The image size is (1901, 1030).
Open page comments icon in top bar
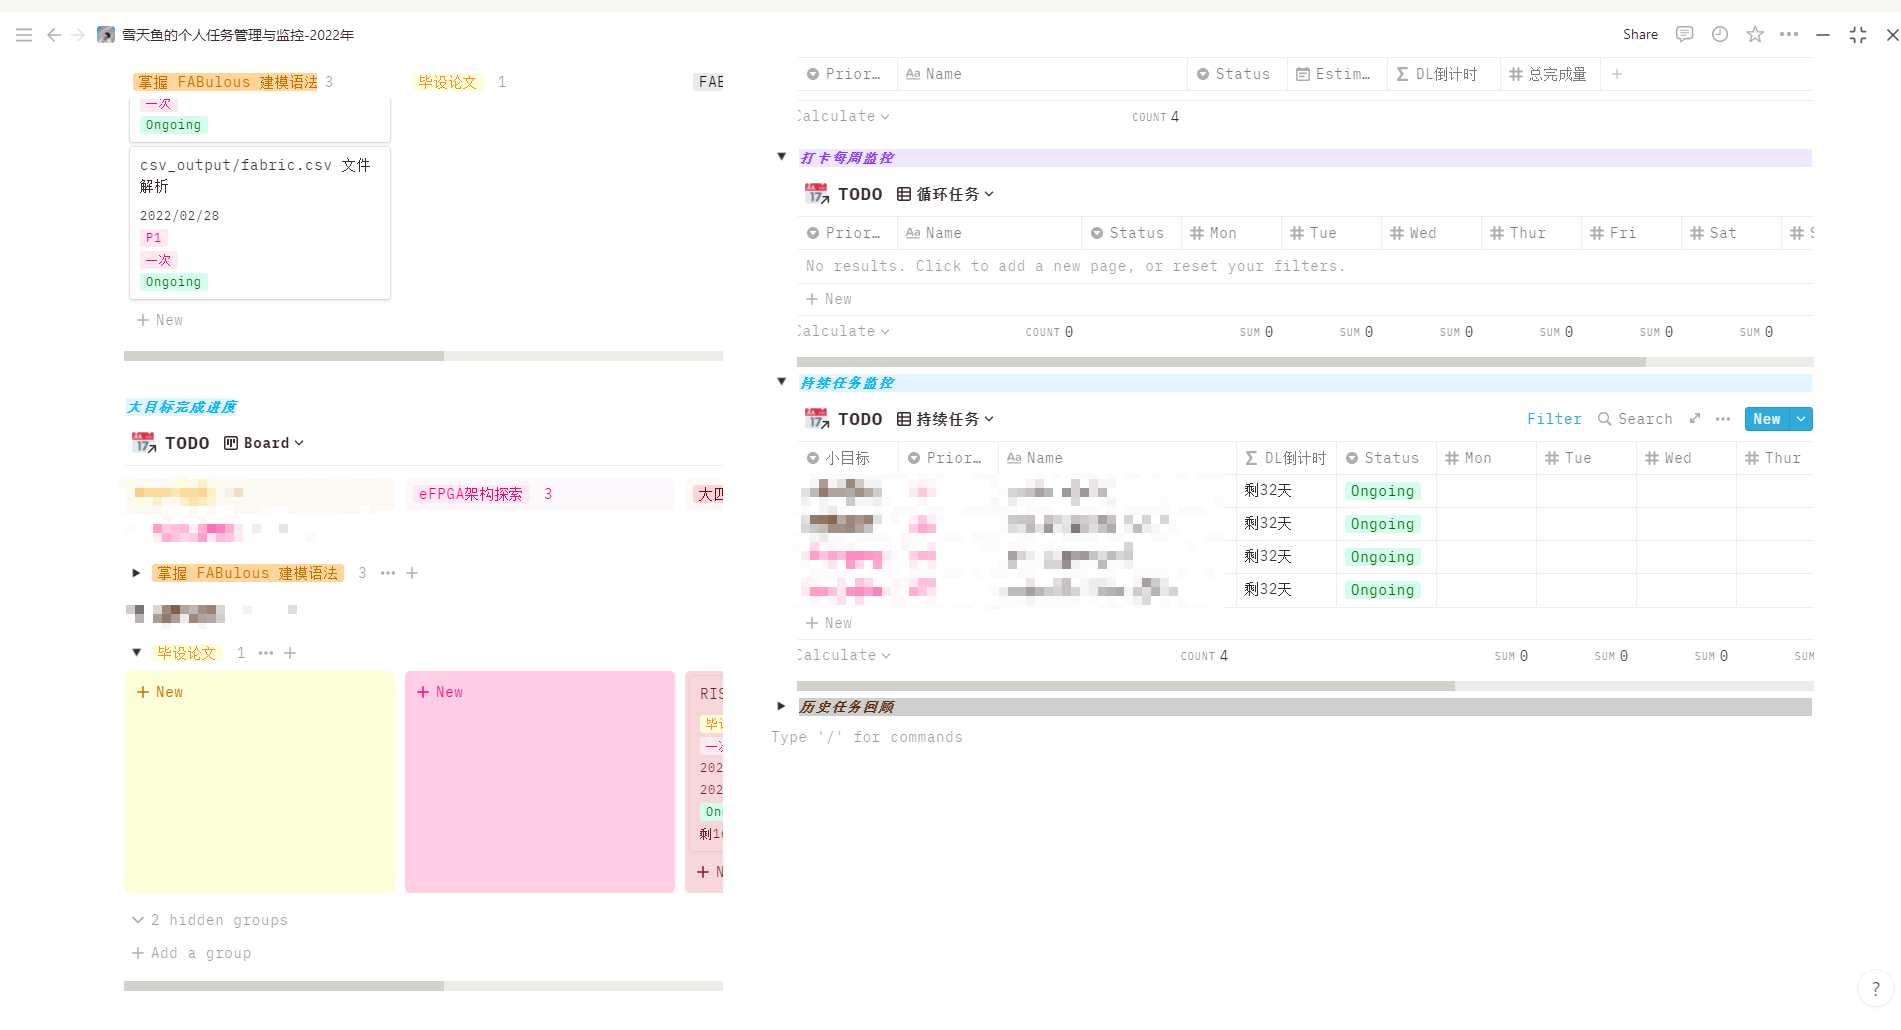click(1685, 34)
